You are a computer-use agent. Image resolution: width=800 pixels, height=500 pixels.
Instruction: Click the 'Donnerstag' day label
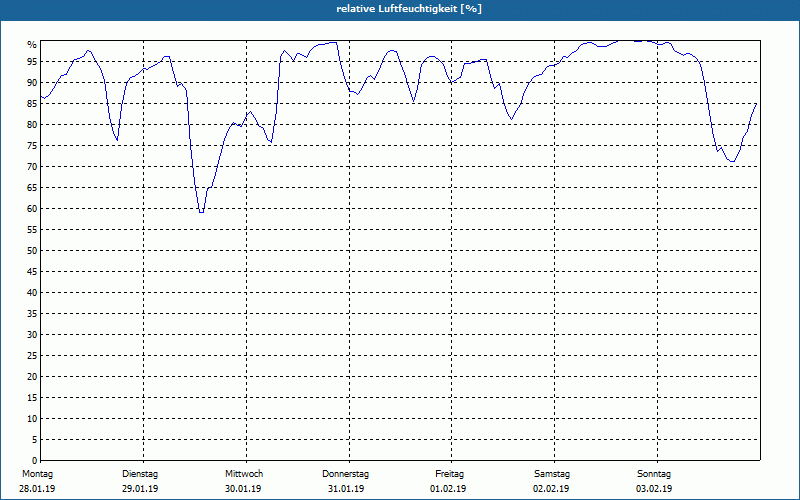click(x=345, y=474)
